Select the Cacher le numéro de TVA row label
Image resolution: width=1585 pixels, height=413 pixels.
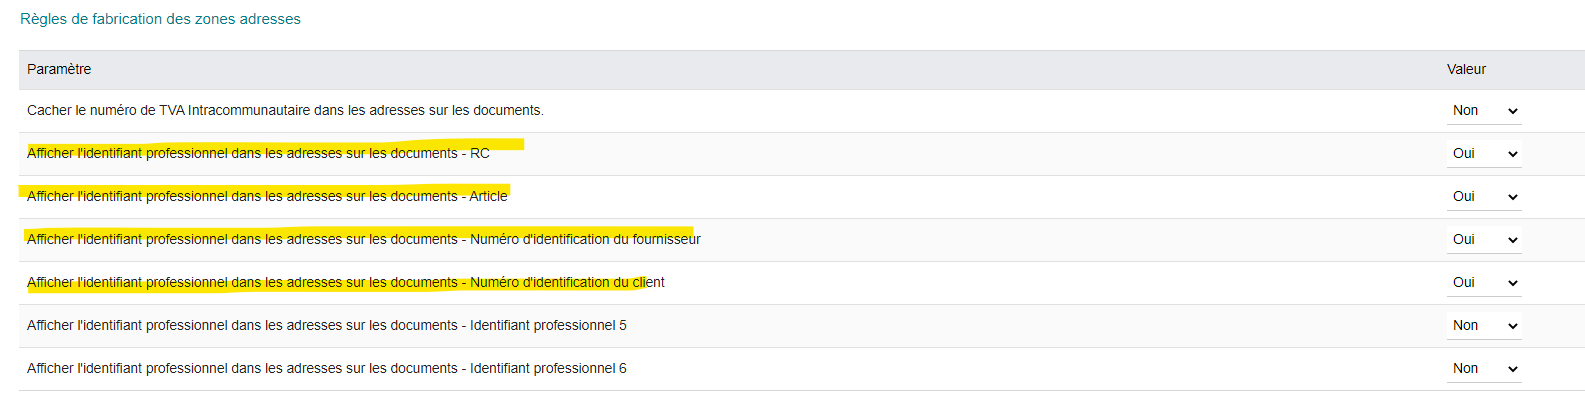click(x=285, y=110)
